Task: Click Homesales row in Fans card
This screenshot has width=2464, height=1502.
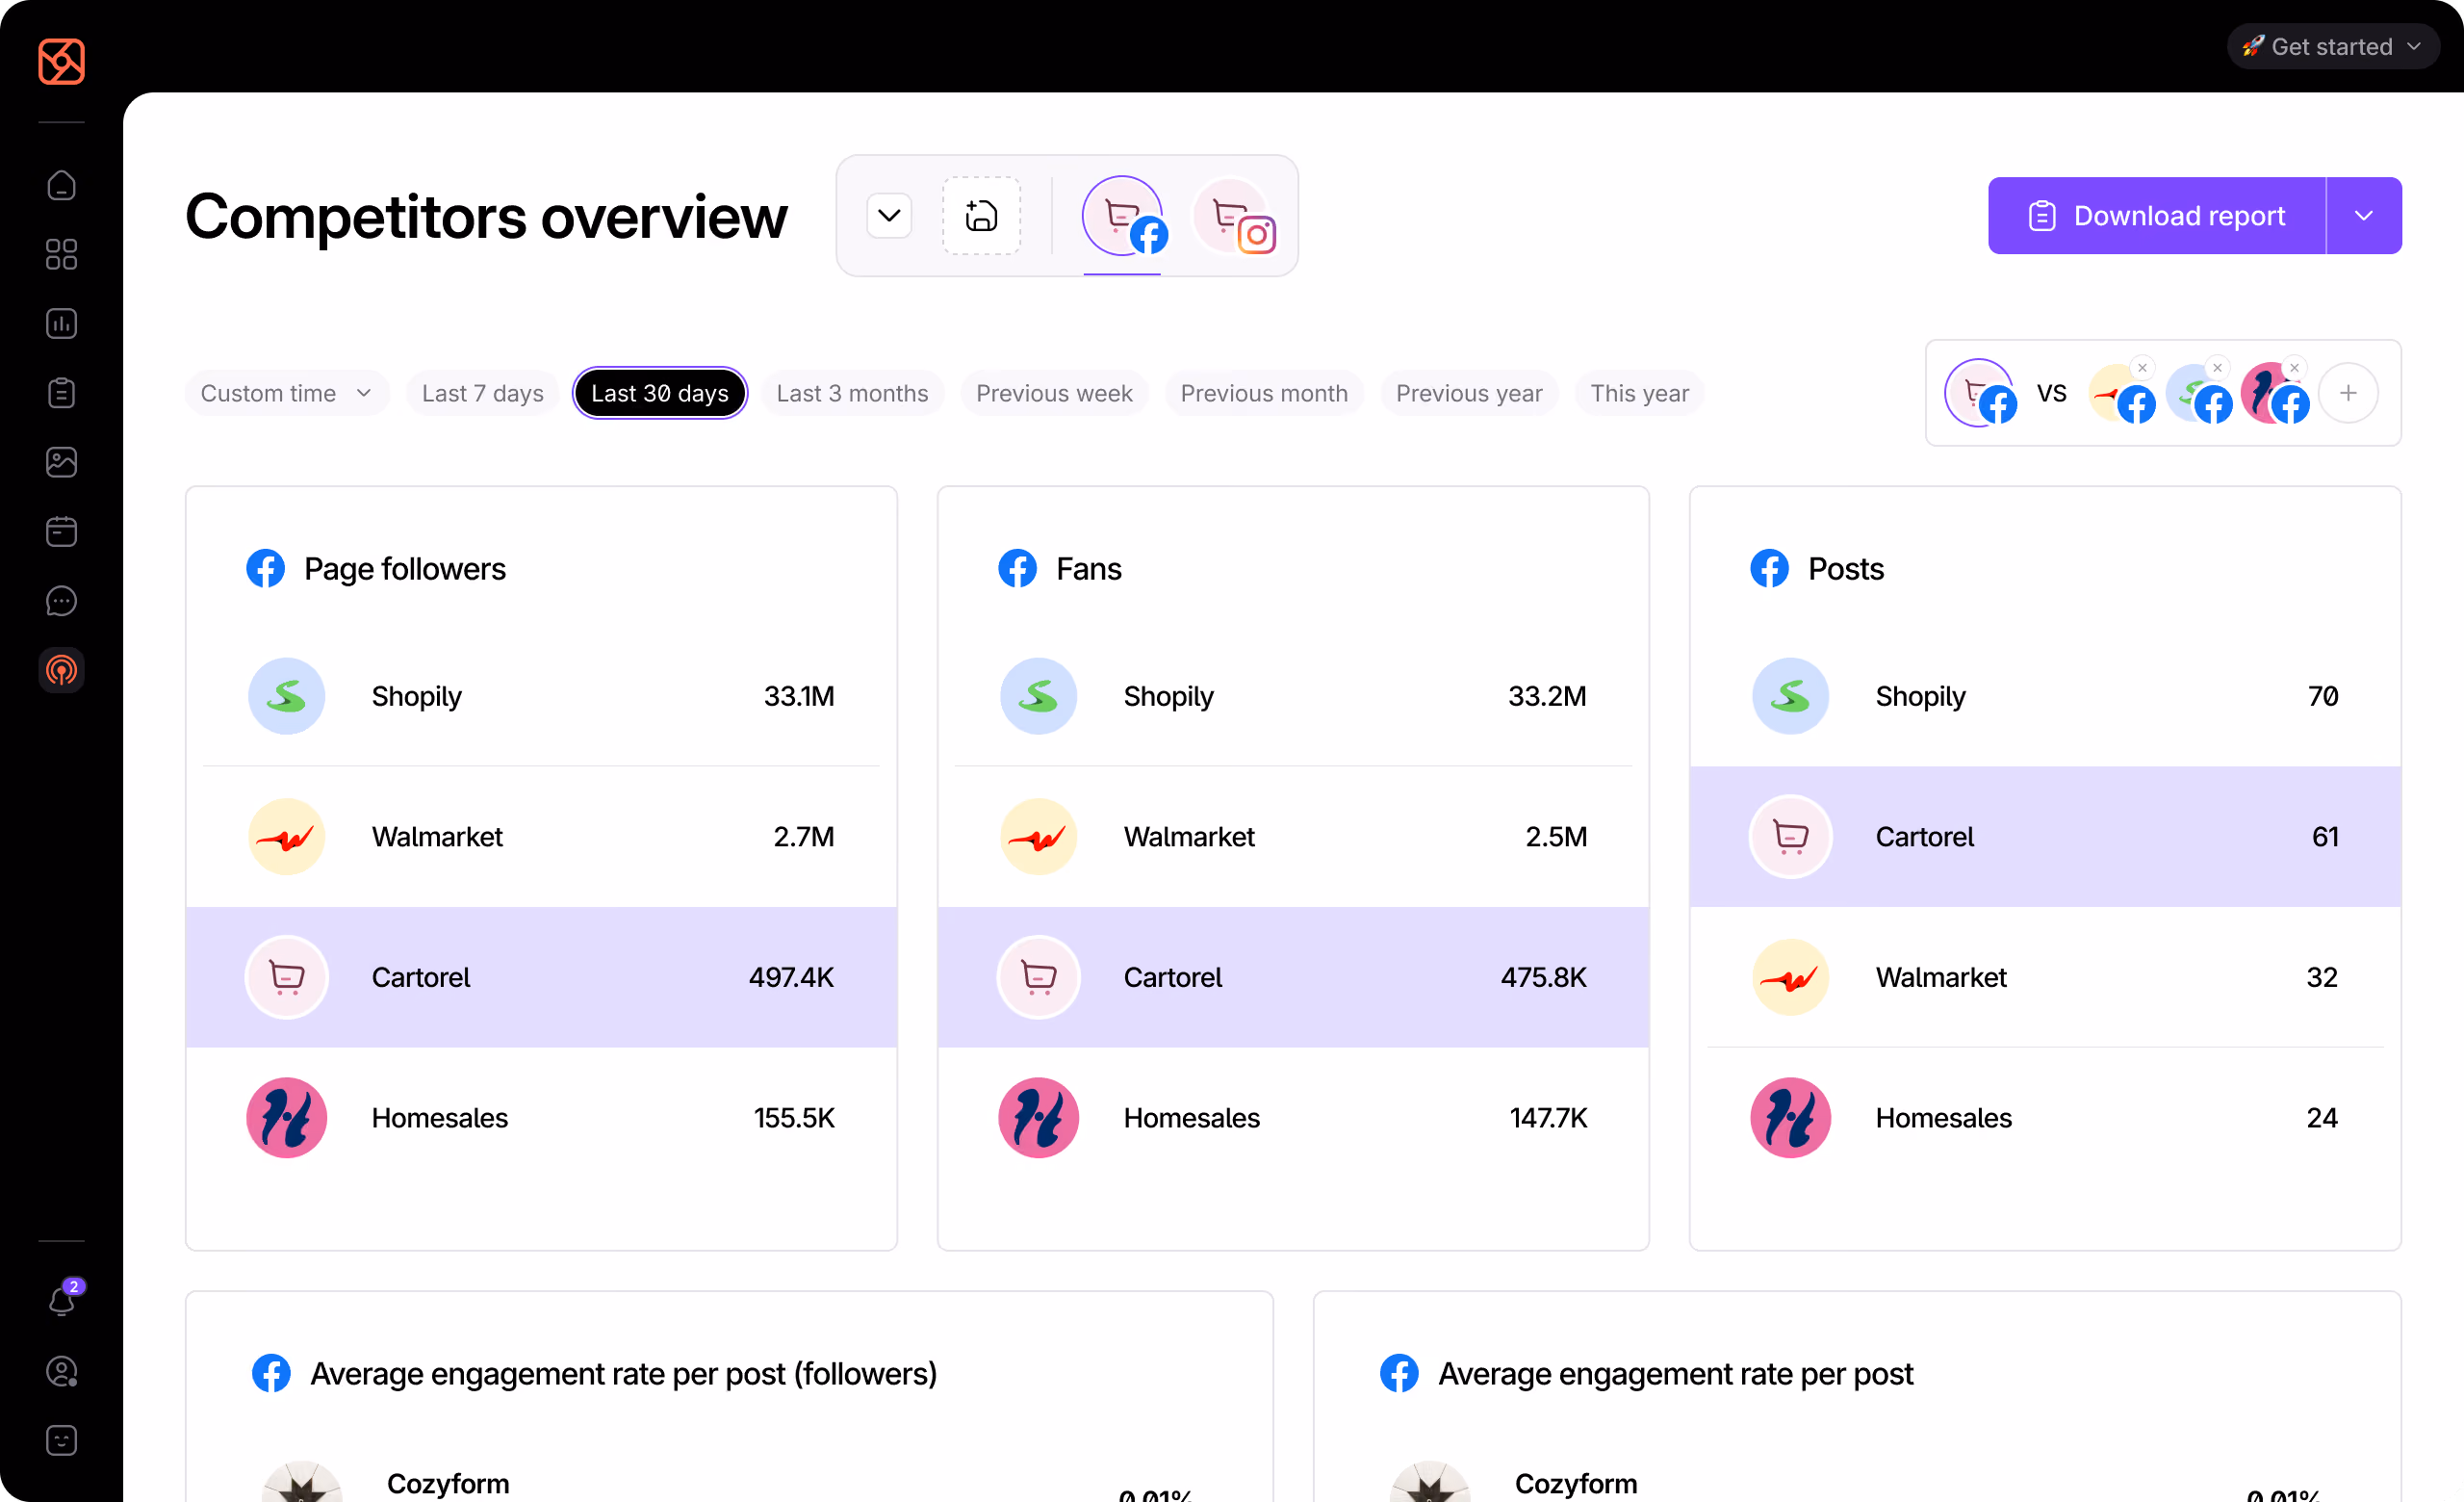Action: (x=1293, y=1118)
